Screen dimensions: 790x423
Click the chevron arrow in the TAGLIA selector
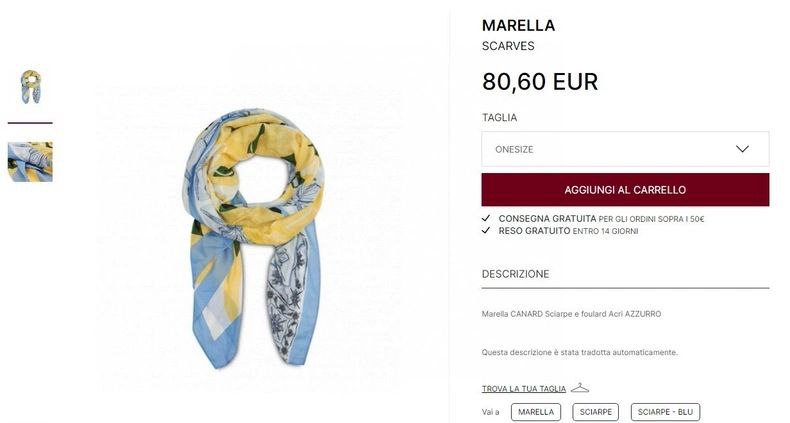click(x=742, y=149)
